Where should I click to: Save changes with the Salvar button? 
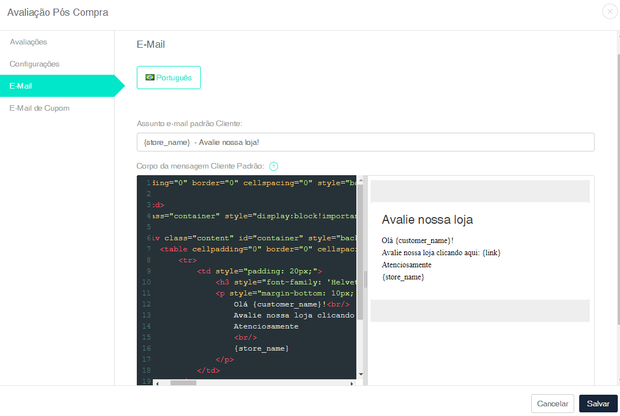coord(598,403)
